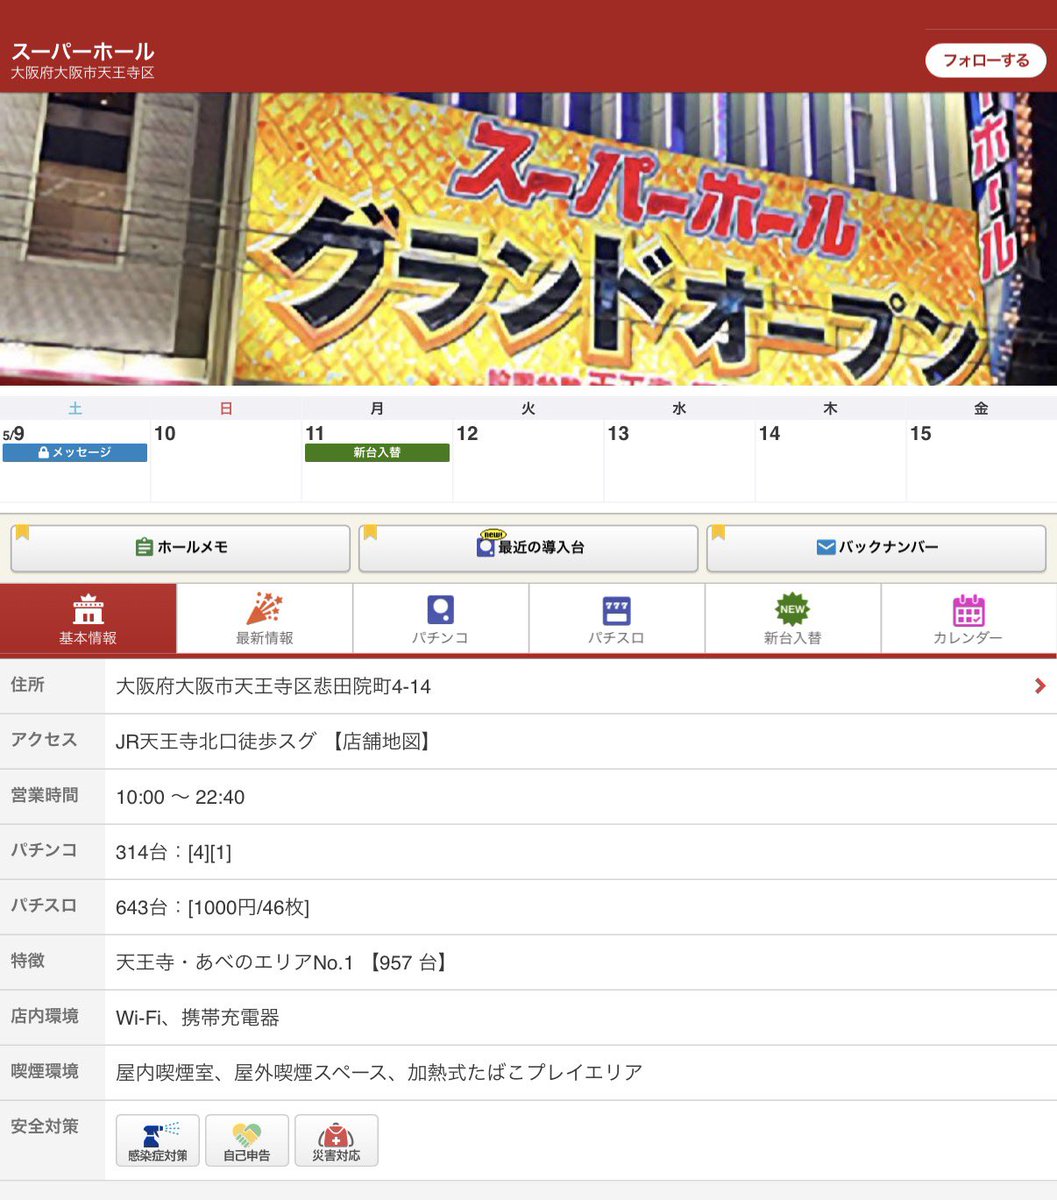Open ホールメモ button

[x=181, y=548]
